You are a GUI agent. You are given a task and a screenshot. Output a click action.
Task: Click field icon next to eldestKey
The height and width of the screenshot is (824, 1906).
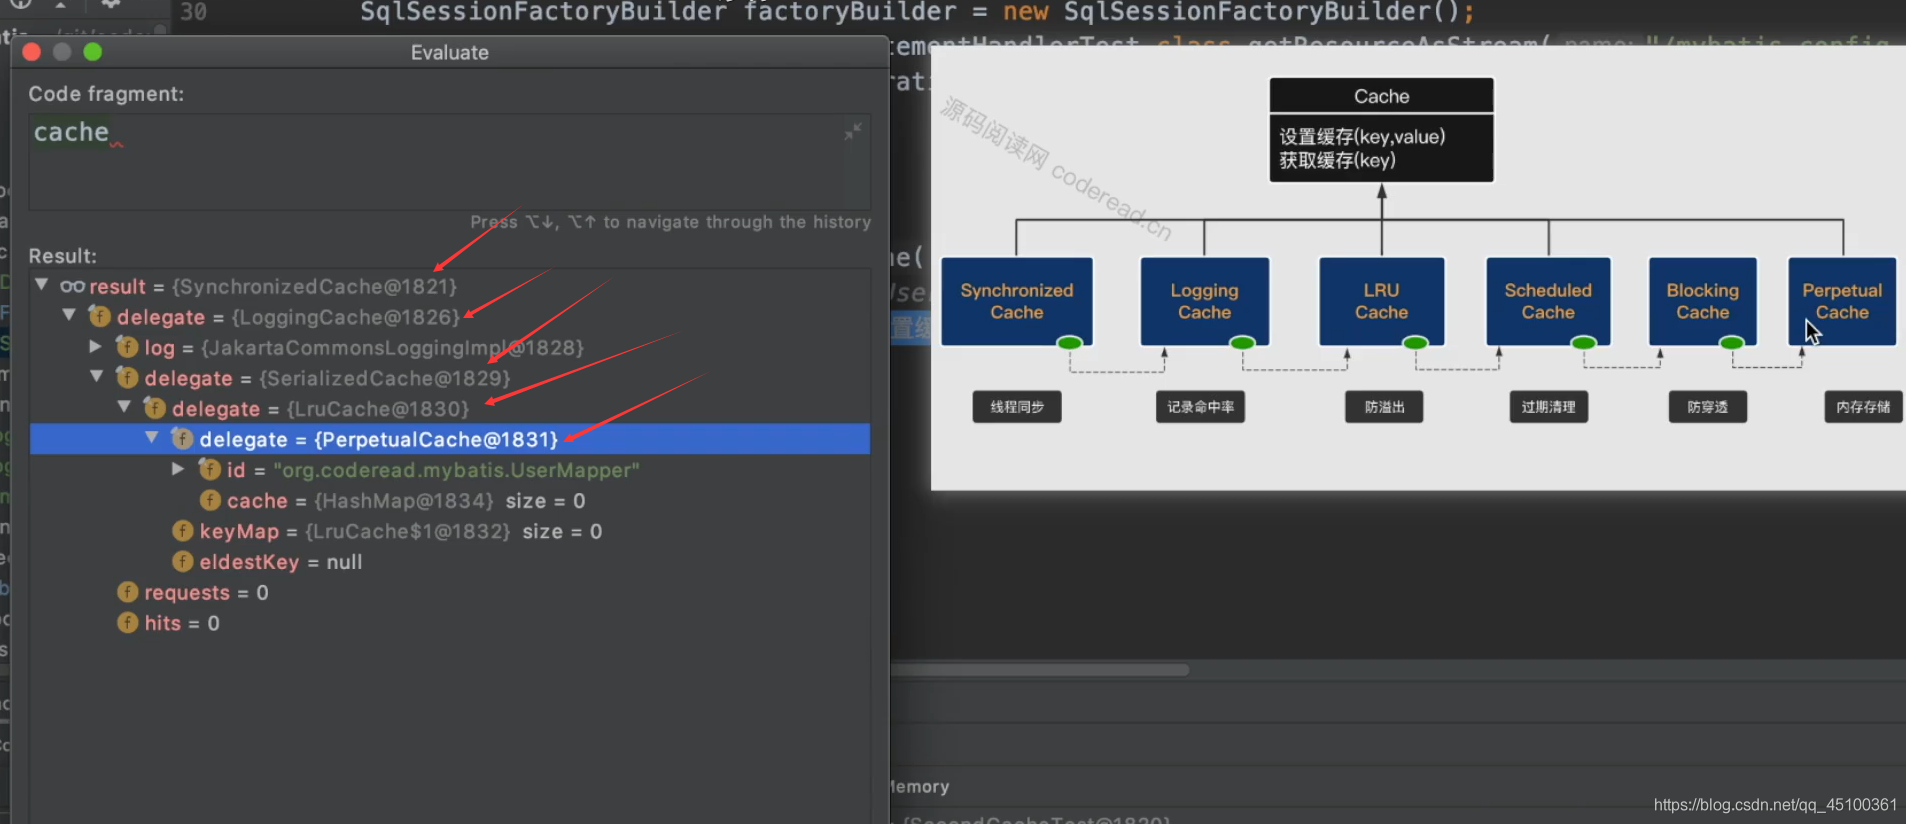(182, 561)
